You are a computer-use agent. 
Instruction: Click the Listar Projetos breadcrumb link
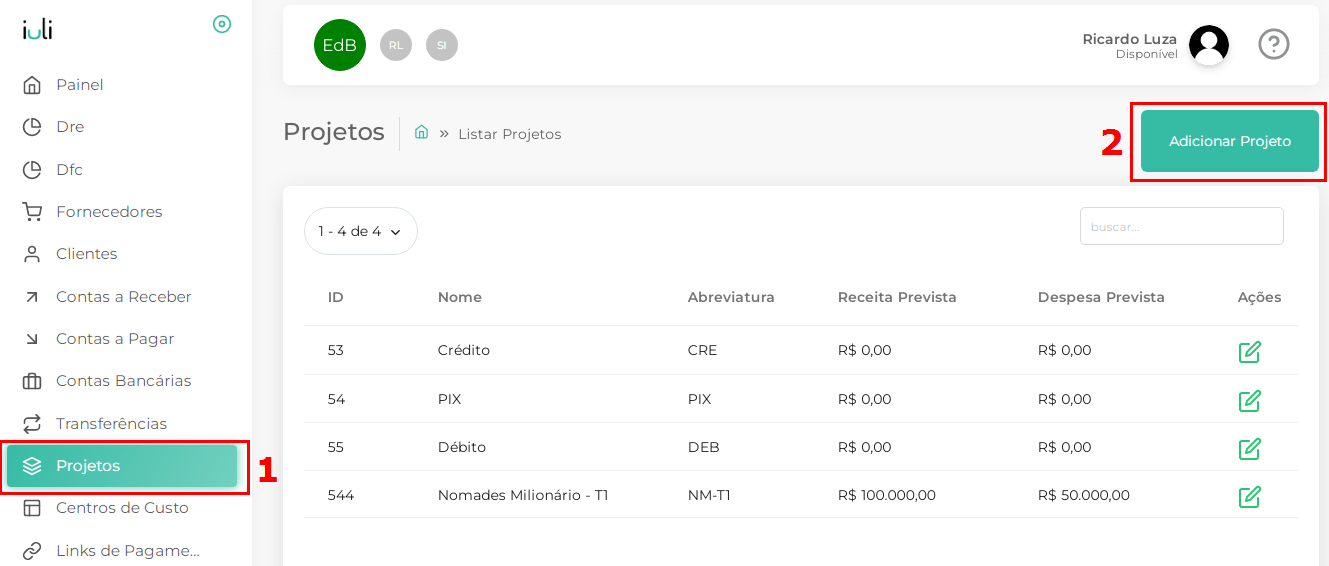coord(509,134)
